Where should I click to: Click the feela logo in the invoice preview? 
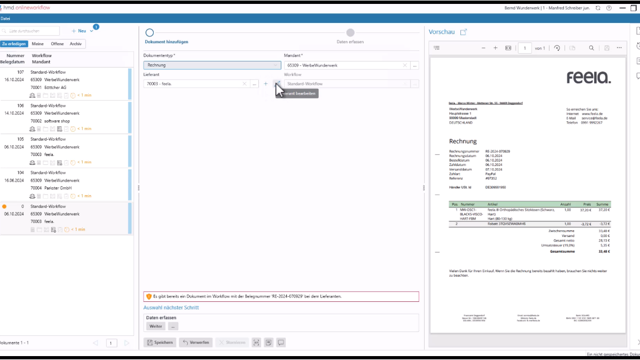[x=589, y=78]
